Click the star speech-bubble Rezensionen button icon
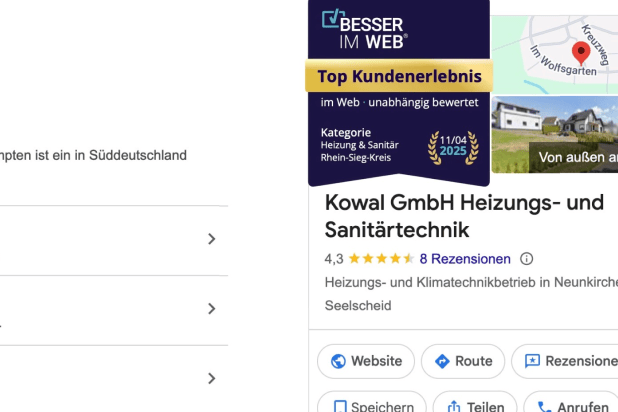The height and width of the screenshot is (412, 618). [532, 361]
